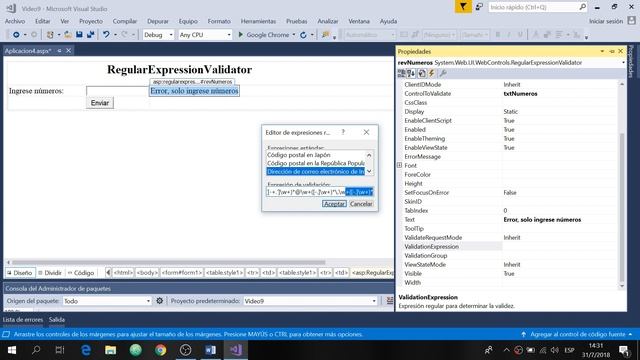Click Cancelar in the regex editor dialog
This screenshot has height=360, width=640.
361,204
